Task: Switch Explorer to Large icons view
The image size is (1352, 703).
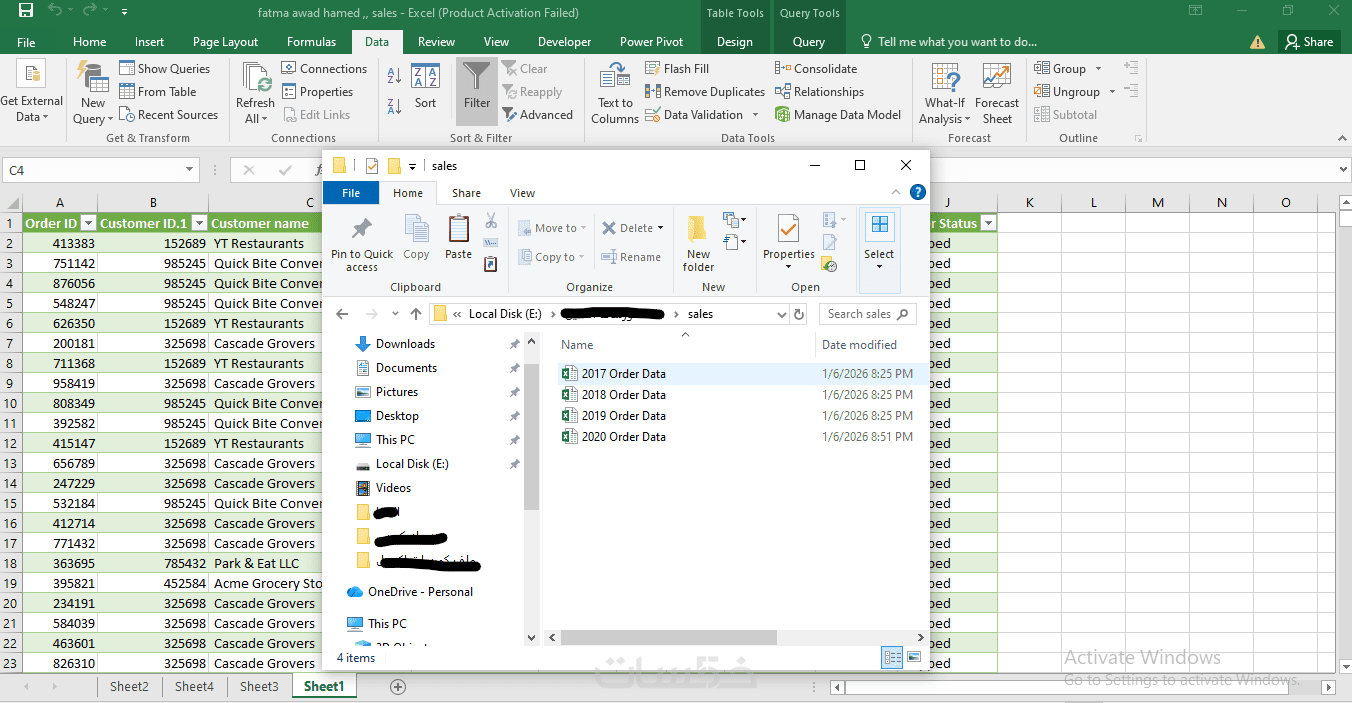Action: click(913, 657)
